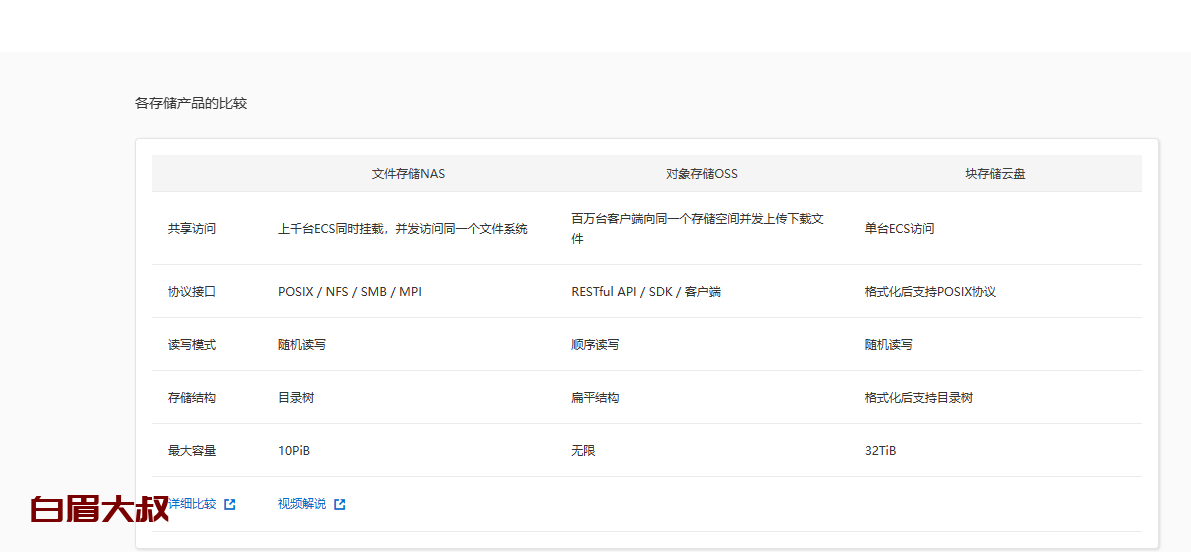1191x552 pixels.
Task: Select the 块存储云盘 column header
Action: tap(995, 174)
